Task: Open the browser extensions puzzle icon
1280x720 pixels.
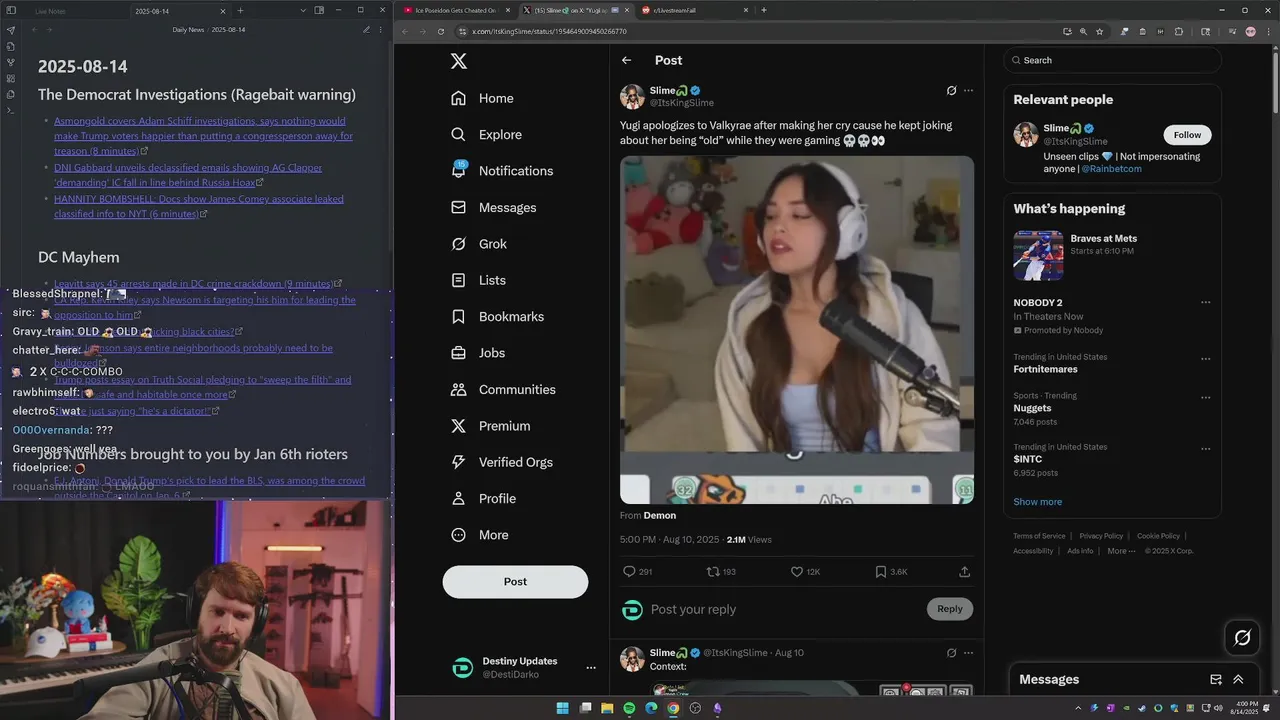Action: [x=1179, y=31]
